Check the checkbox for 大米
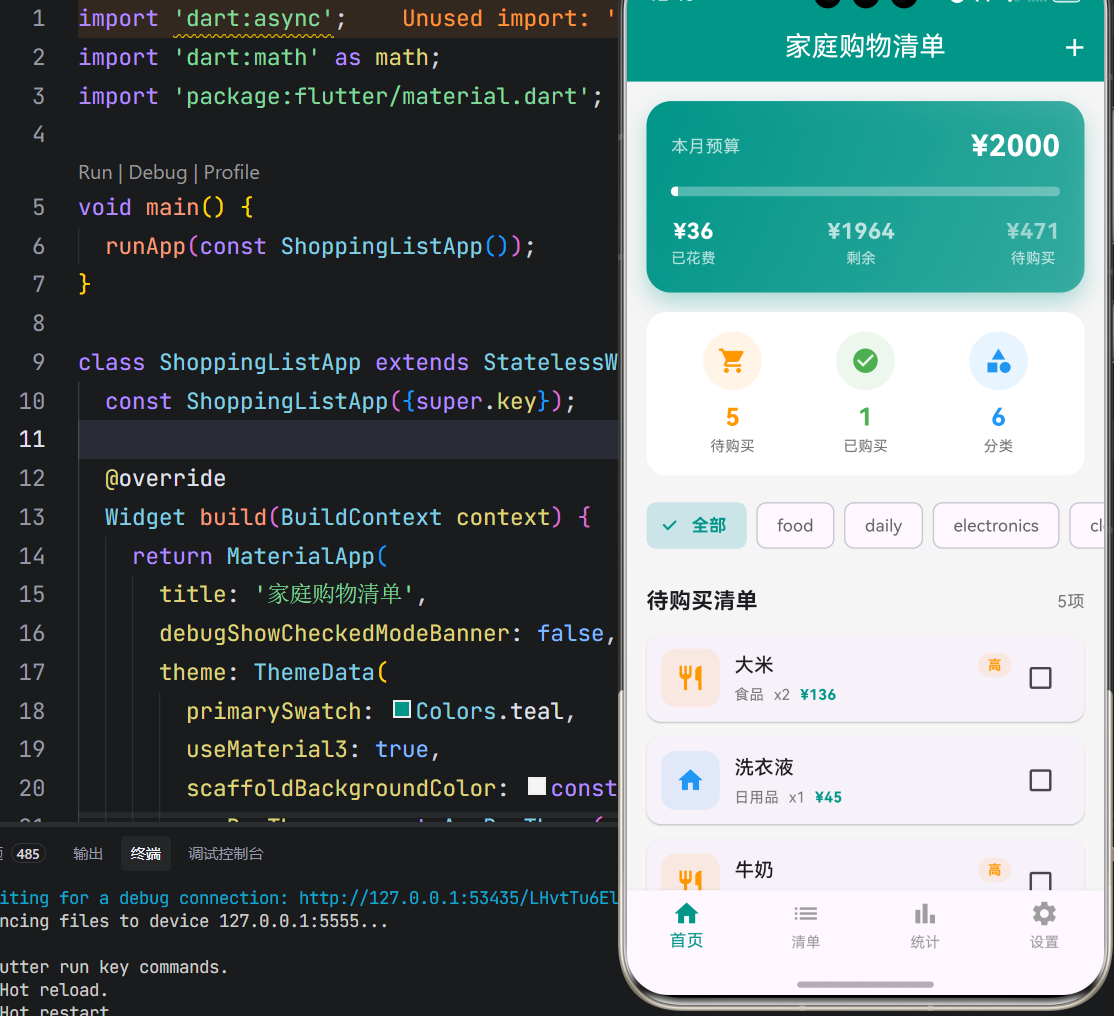 pyautogui.click(x=1040, y=677)
